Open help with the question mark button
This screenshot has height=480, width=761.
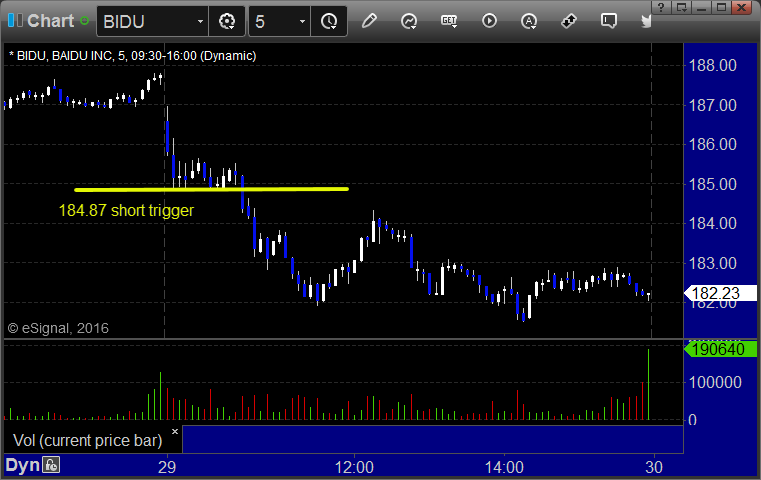pyautogui.click(x=661, y=7)
